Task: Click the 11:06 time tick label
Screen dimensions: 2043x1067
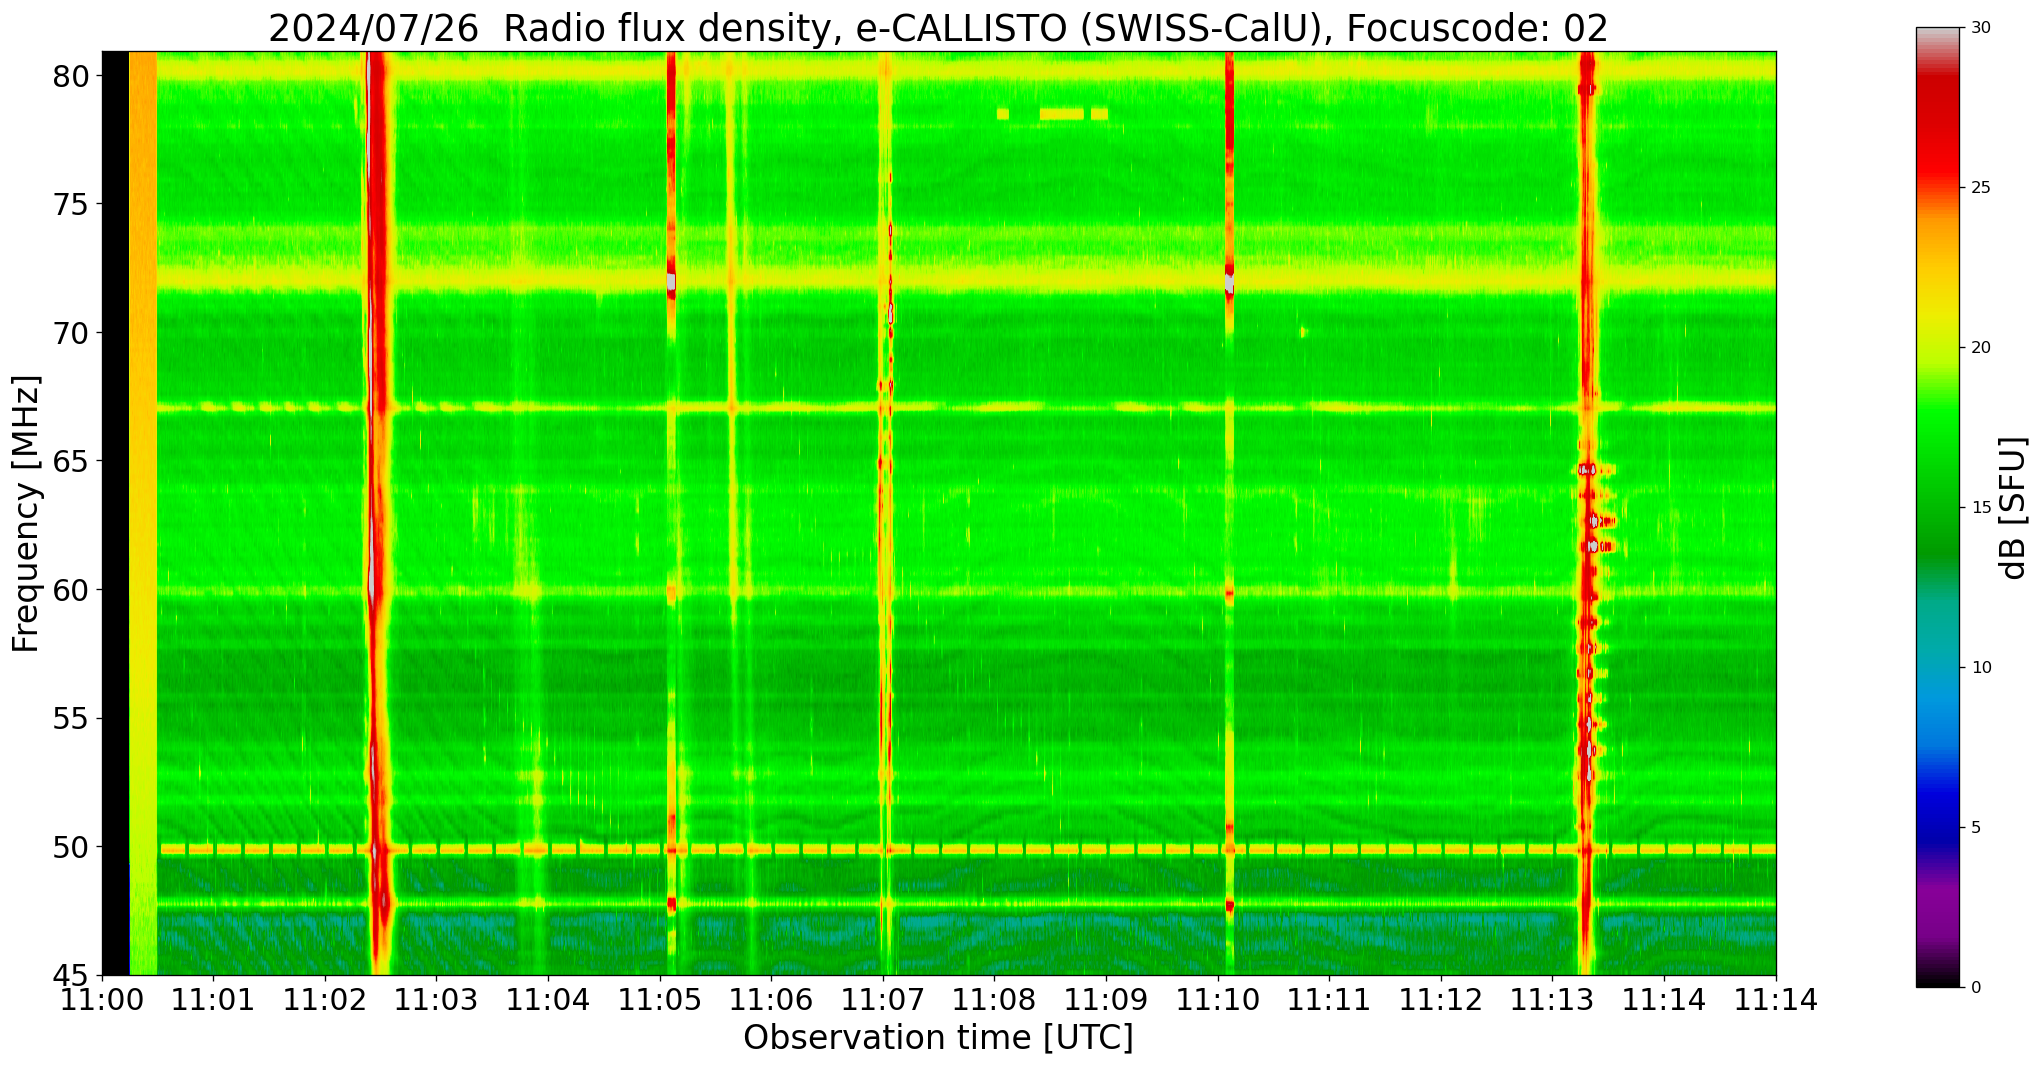Action: tap(771, 999)
